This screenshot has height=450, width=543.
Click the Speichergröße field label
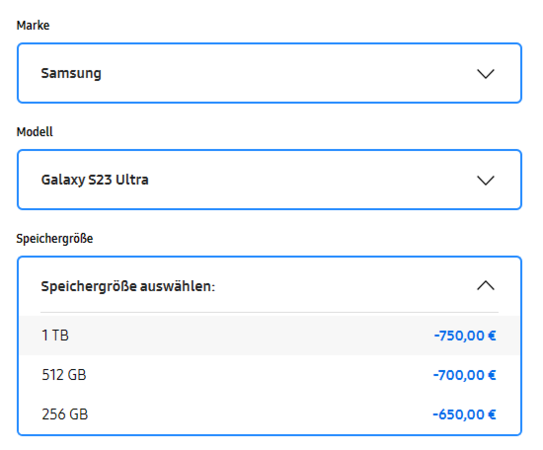point(55,239)
